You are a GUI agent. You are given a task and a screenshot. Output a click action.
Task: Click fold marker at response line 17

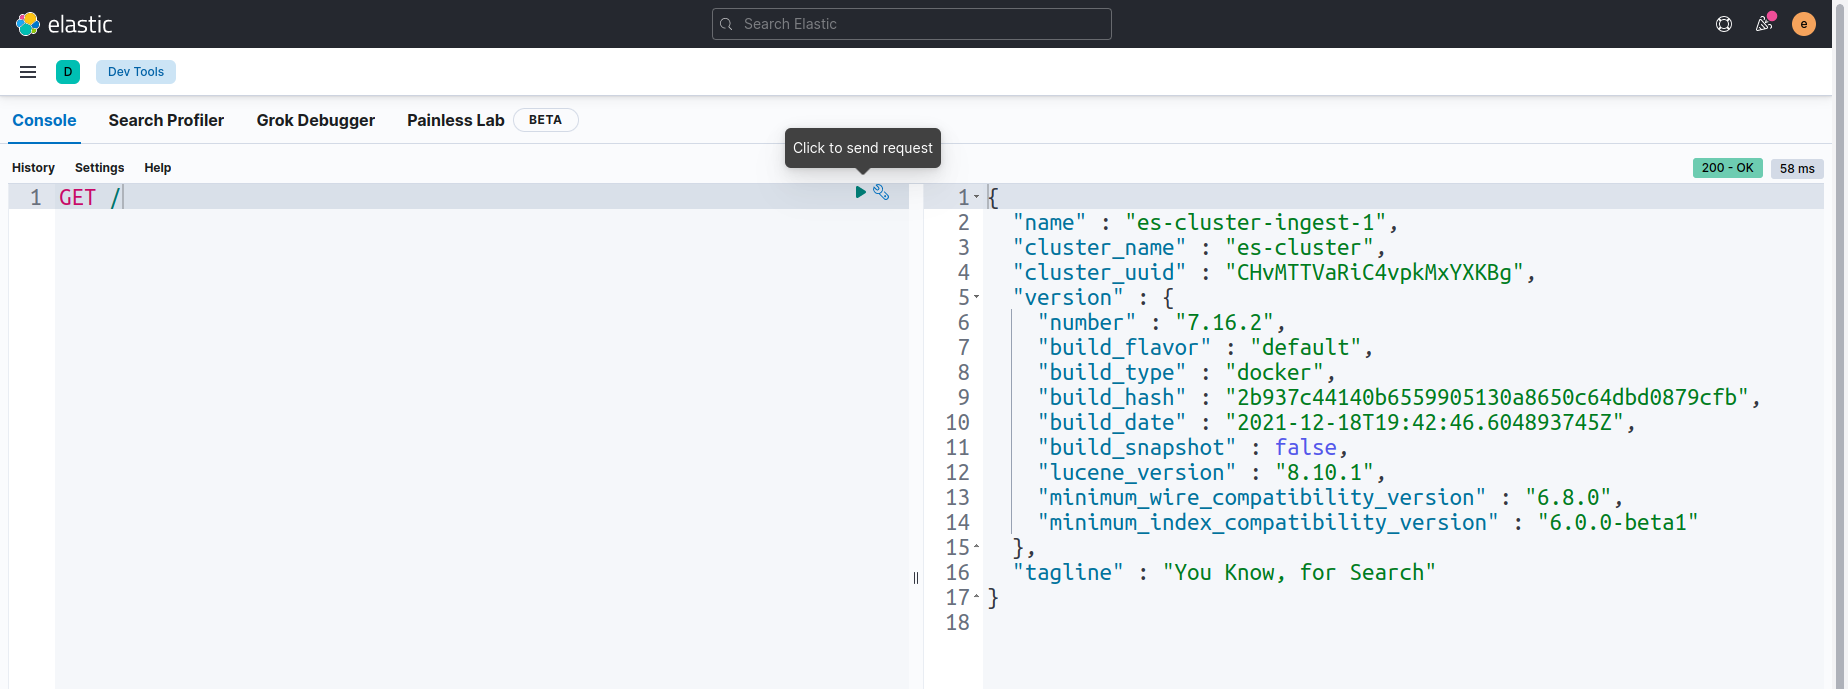click(977, 597)
